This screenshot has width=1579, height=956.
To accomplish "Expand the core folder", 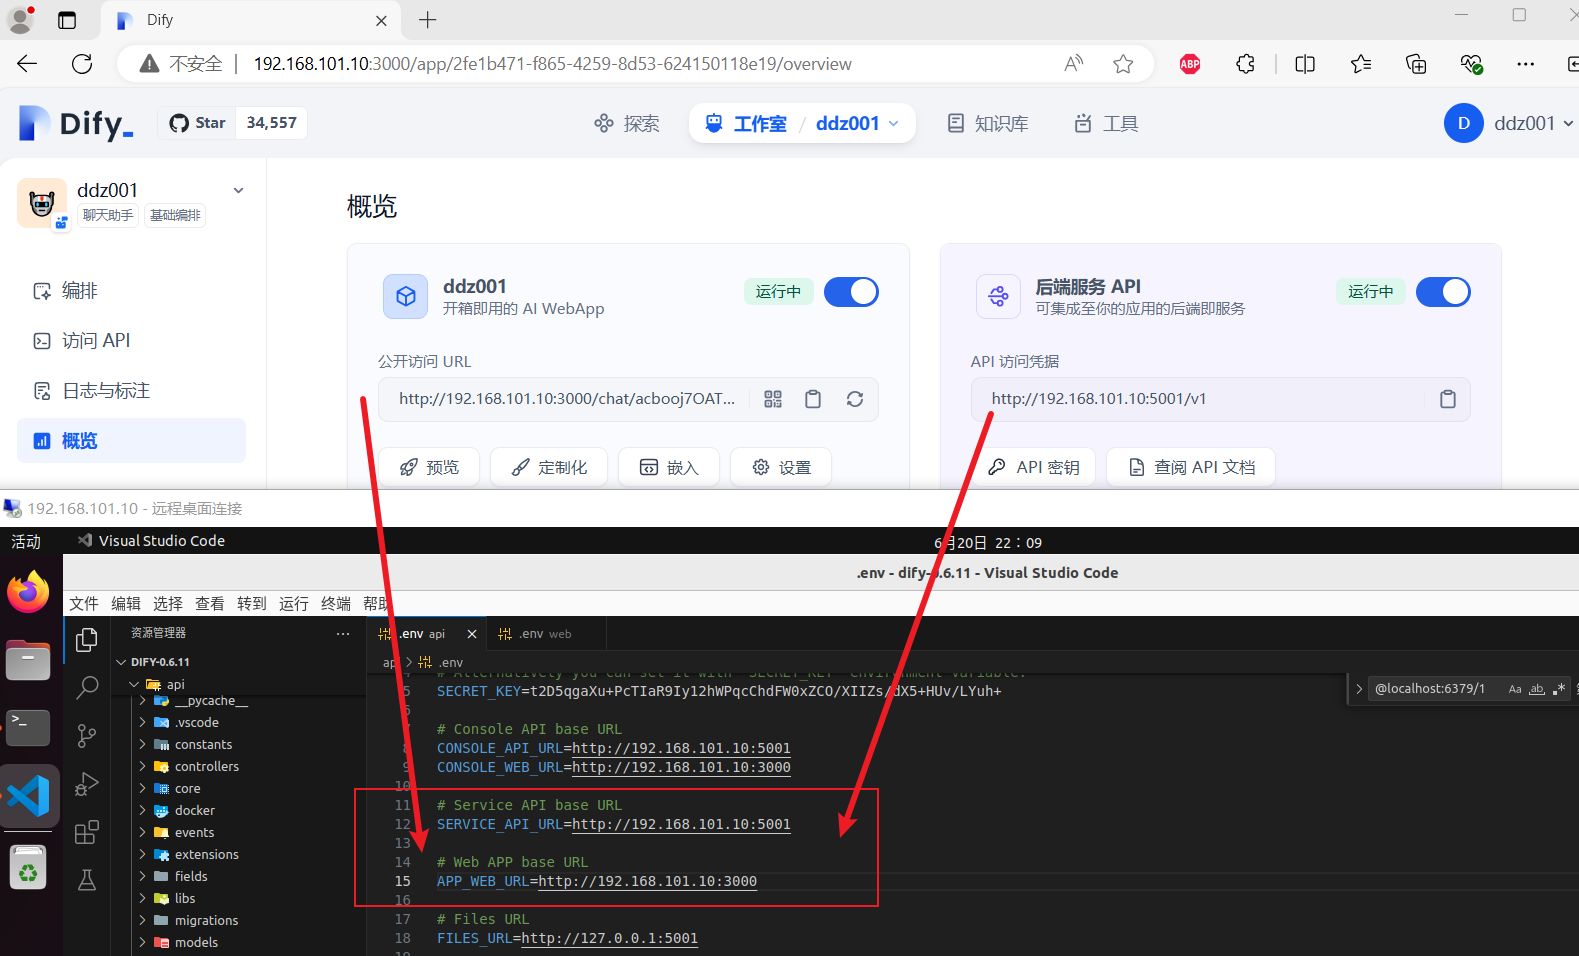I will click(142, 789).
